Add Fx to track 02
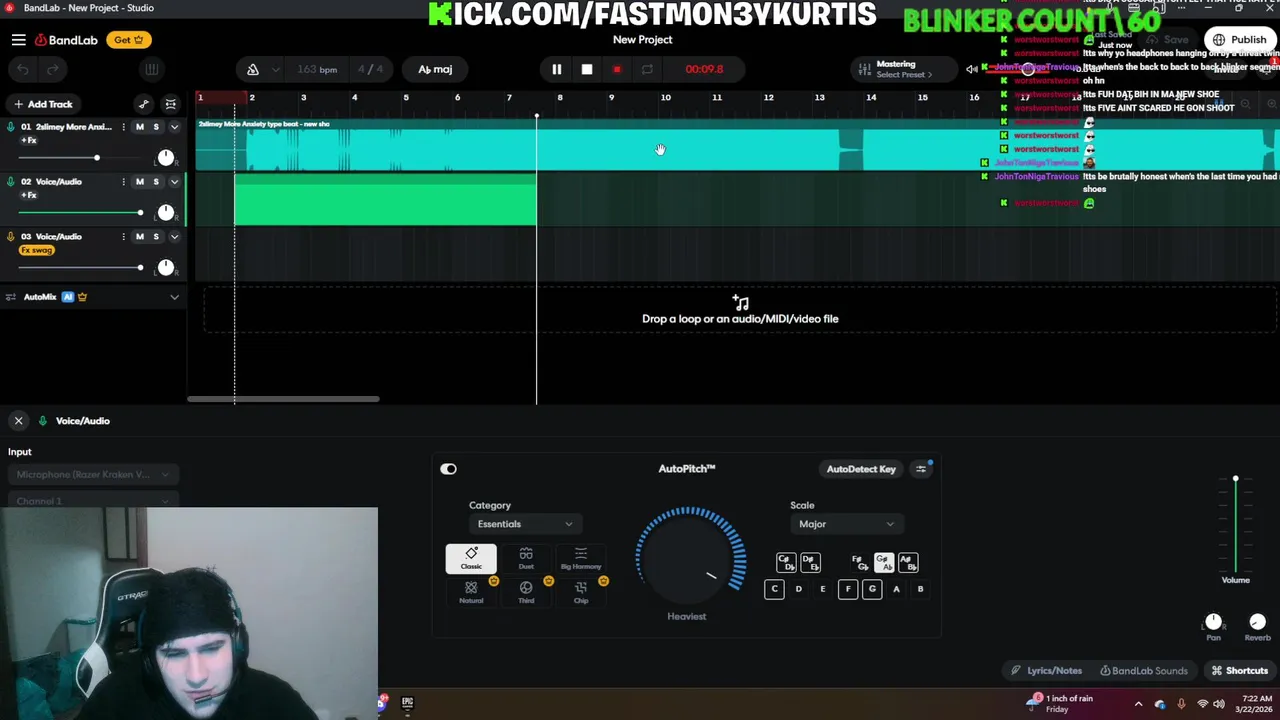Viewport: 1280px width, 720px height. click(x=28, y=196)
